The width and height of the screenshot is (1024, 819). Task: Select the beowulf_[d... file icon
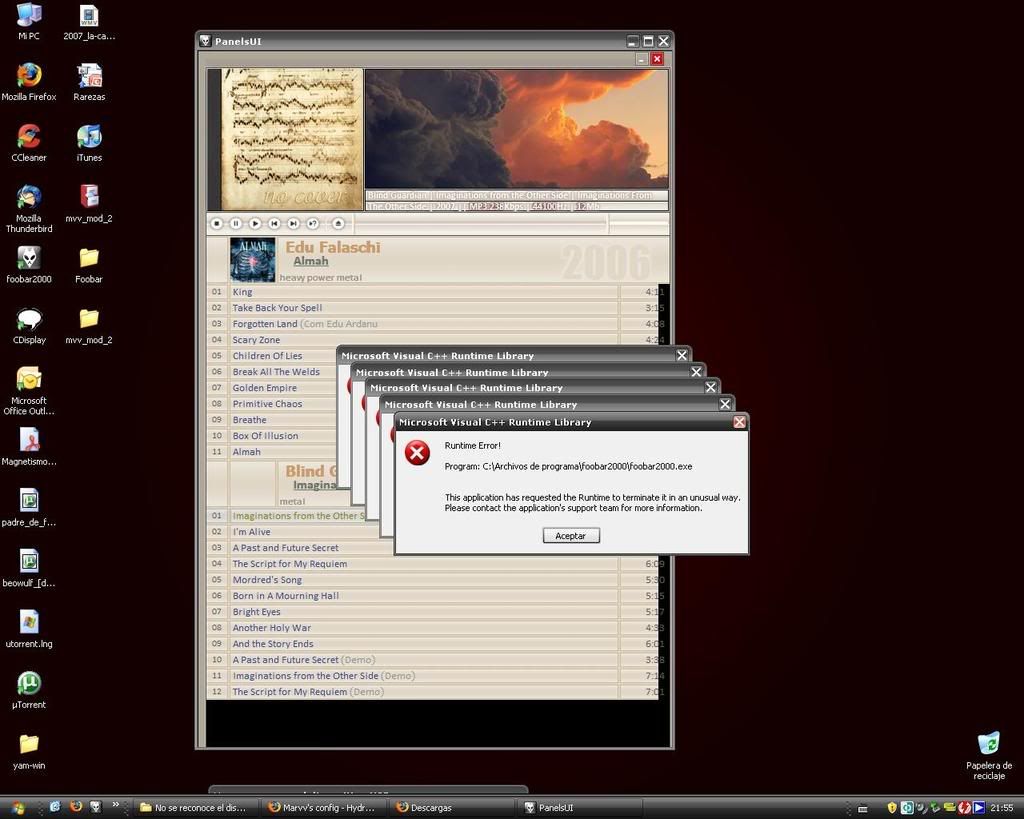point(29,569)
